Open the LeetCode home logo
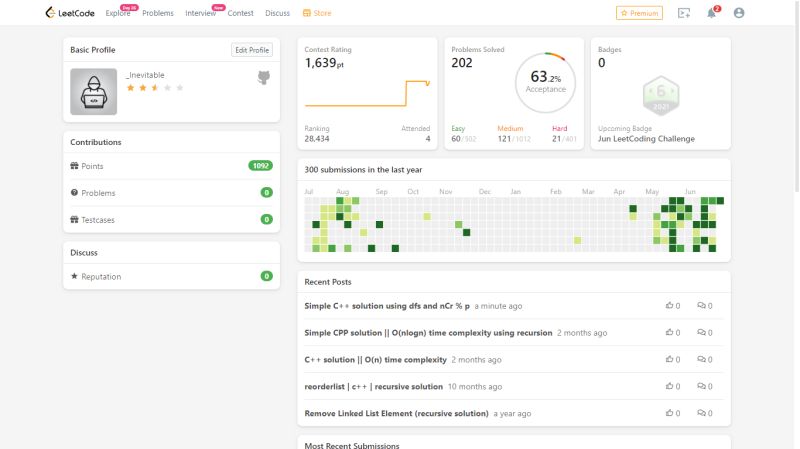800x449 pixels. pos(70,13)
